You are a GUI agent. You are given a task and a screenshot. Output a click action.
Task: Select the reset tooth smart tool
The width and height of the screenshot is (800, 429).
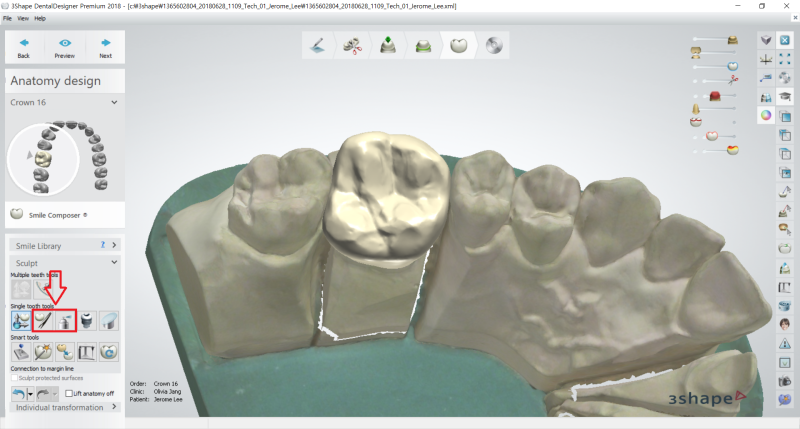[x=109, y=352]
